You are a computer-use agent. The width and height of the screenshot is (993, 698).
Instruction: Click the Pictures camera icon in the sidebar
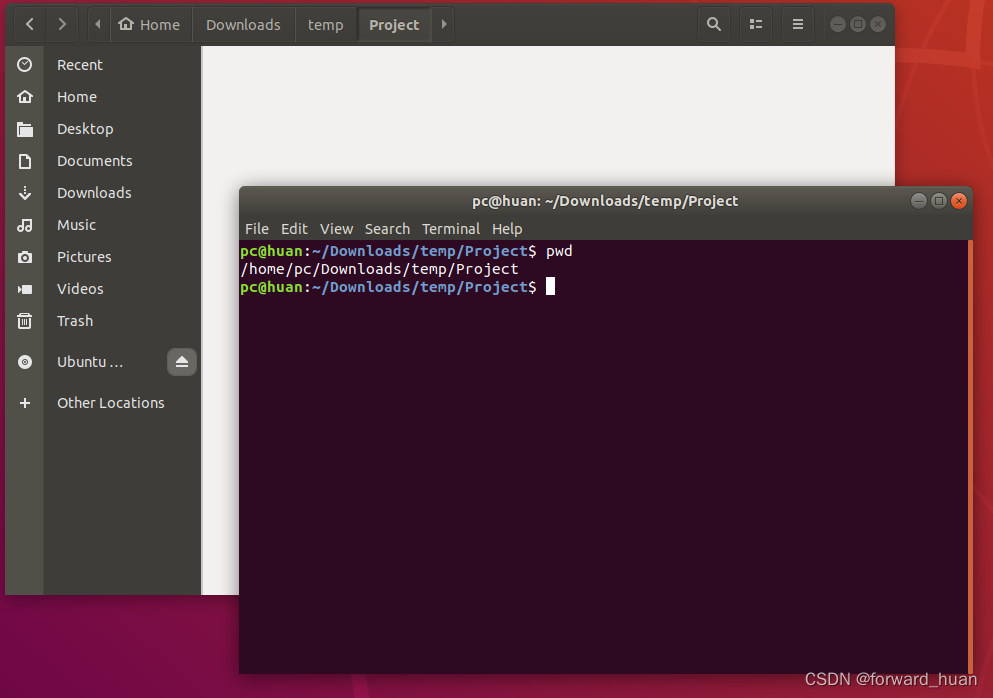click(x=25, y=257)
